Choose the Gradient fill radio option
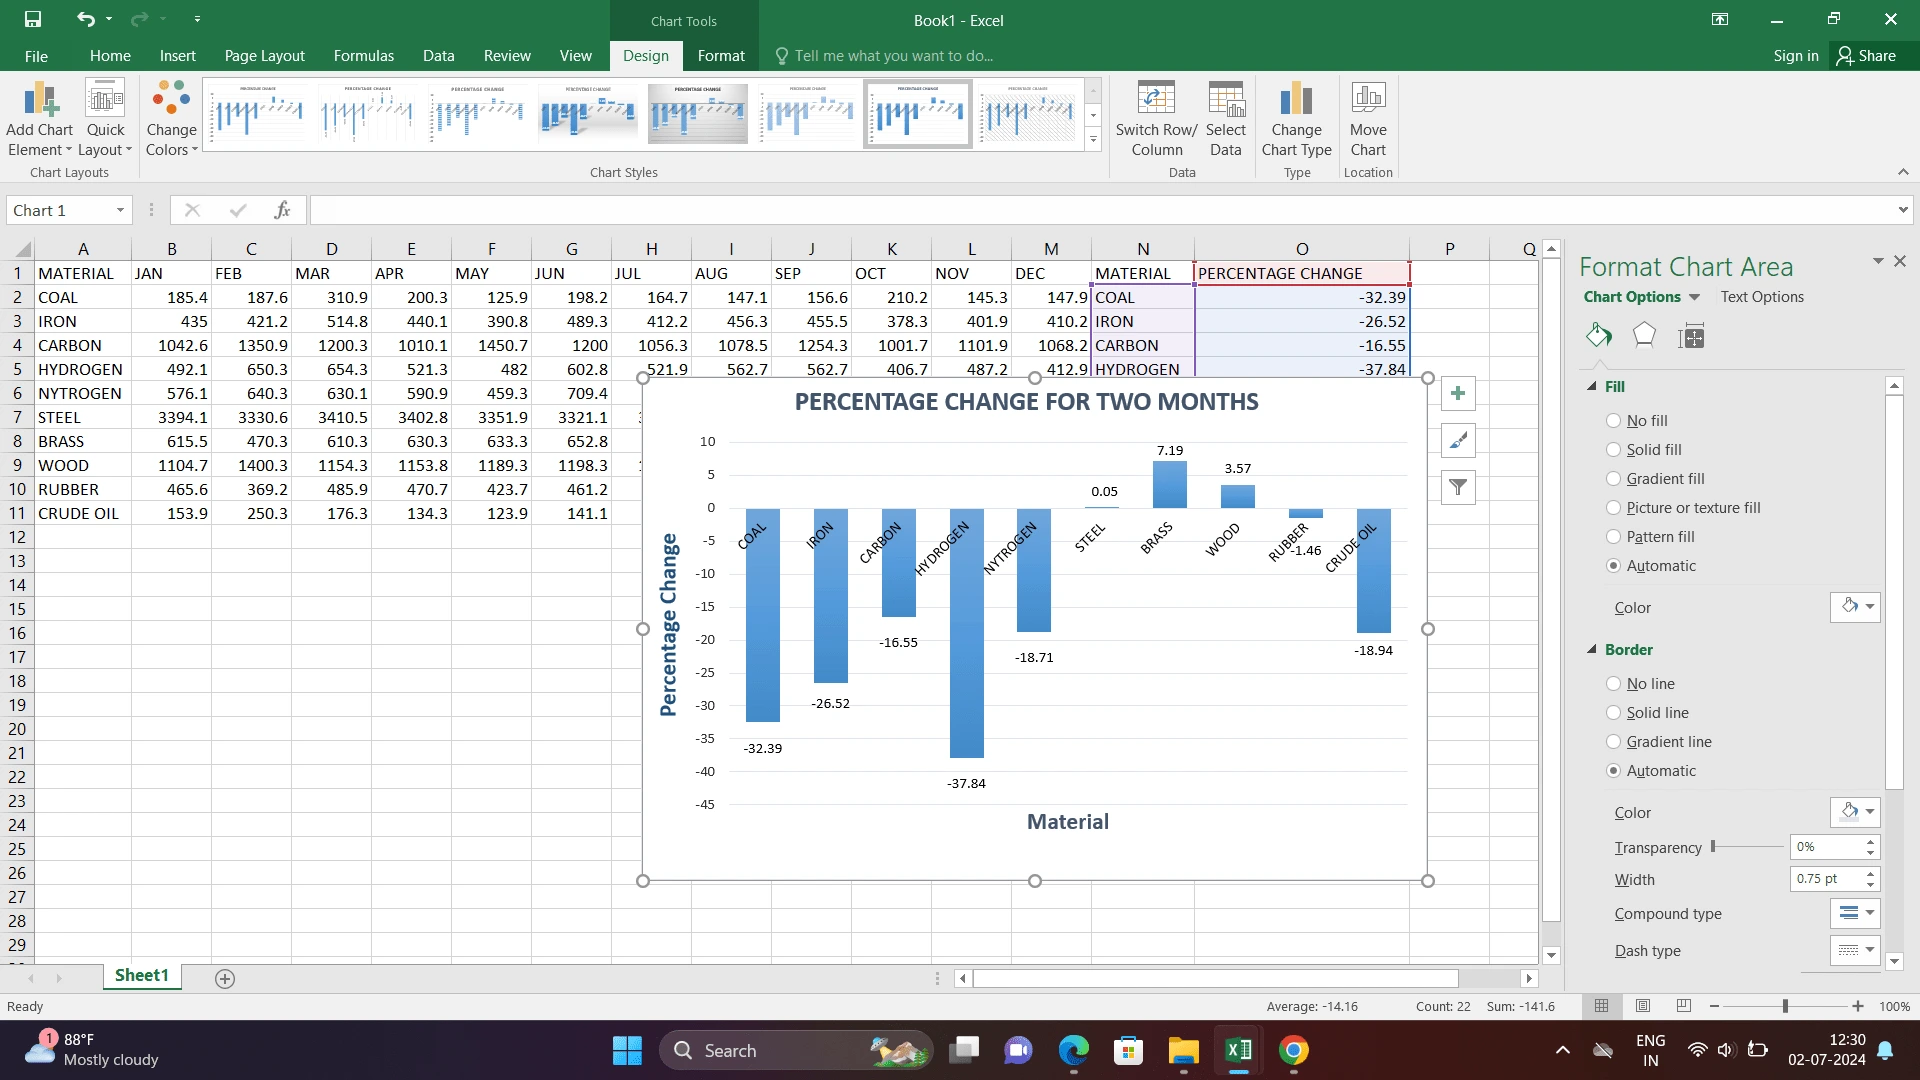The image size is (1920, 1080). 1613,479
